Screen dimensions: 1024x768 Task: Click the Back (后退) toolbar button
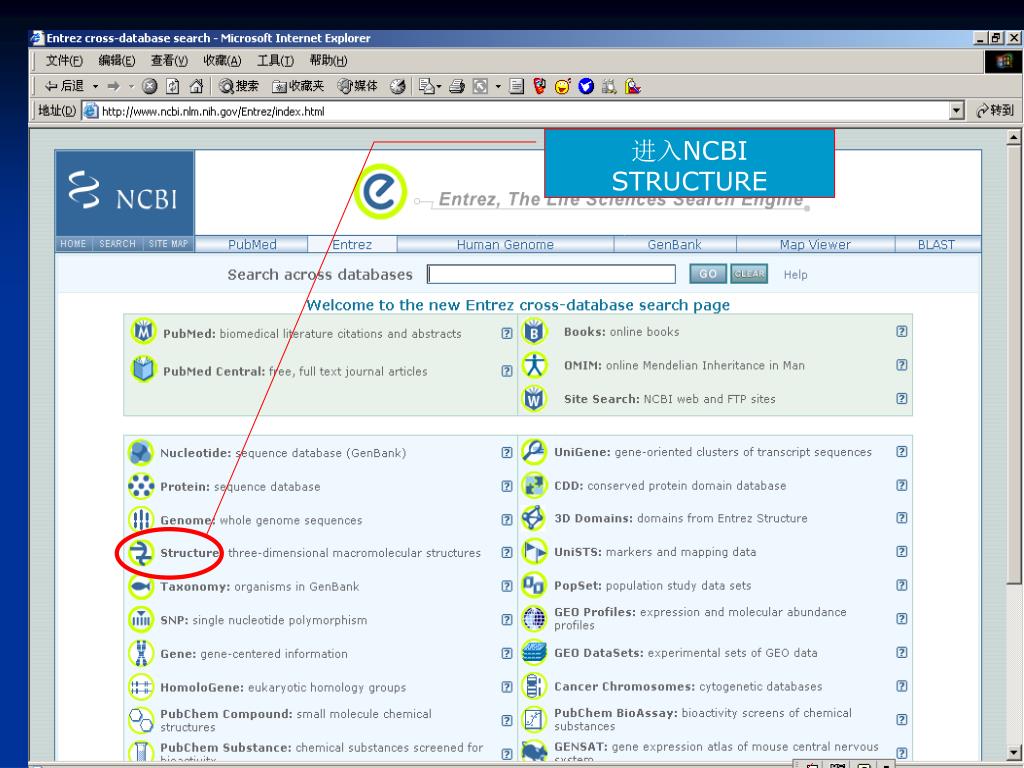point(64,86)
